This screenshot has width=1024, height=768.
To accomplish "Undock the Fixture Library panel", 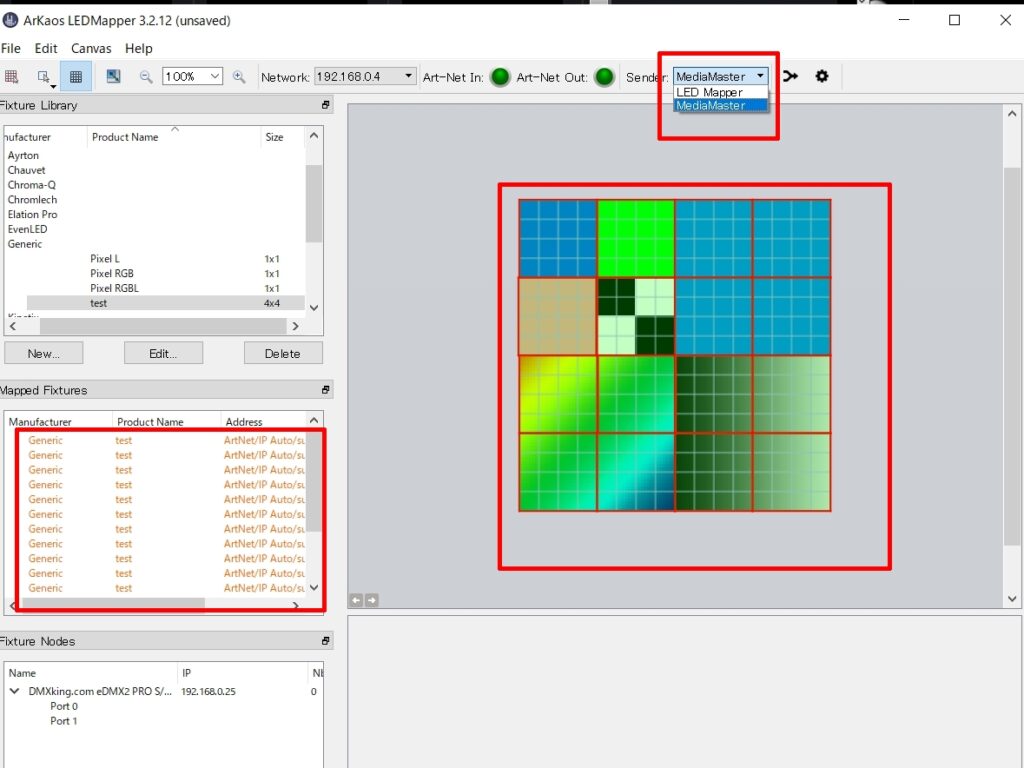I will [325, 105].
